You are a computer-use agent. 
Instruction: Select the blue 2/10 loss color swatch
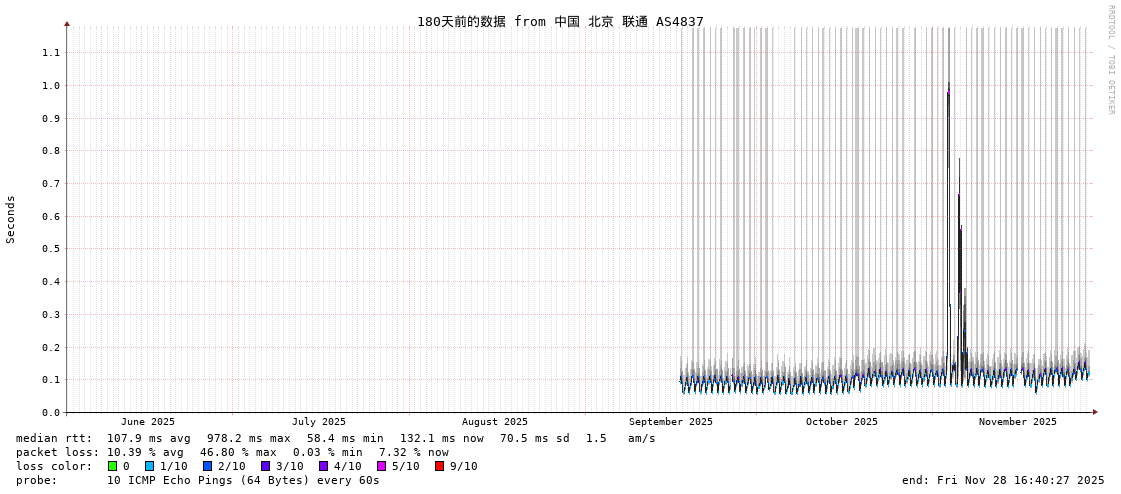[207, 466]
